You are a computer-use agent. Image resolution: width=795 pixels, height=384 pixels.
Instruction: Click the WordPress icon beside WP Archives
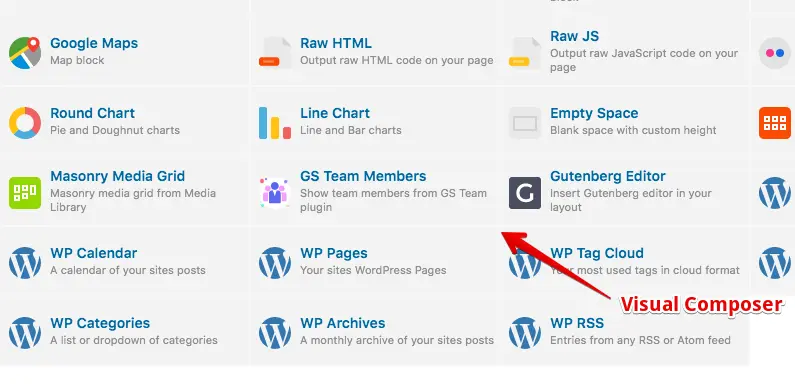(x=275, y=333)
